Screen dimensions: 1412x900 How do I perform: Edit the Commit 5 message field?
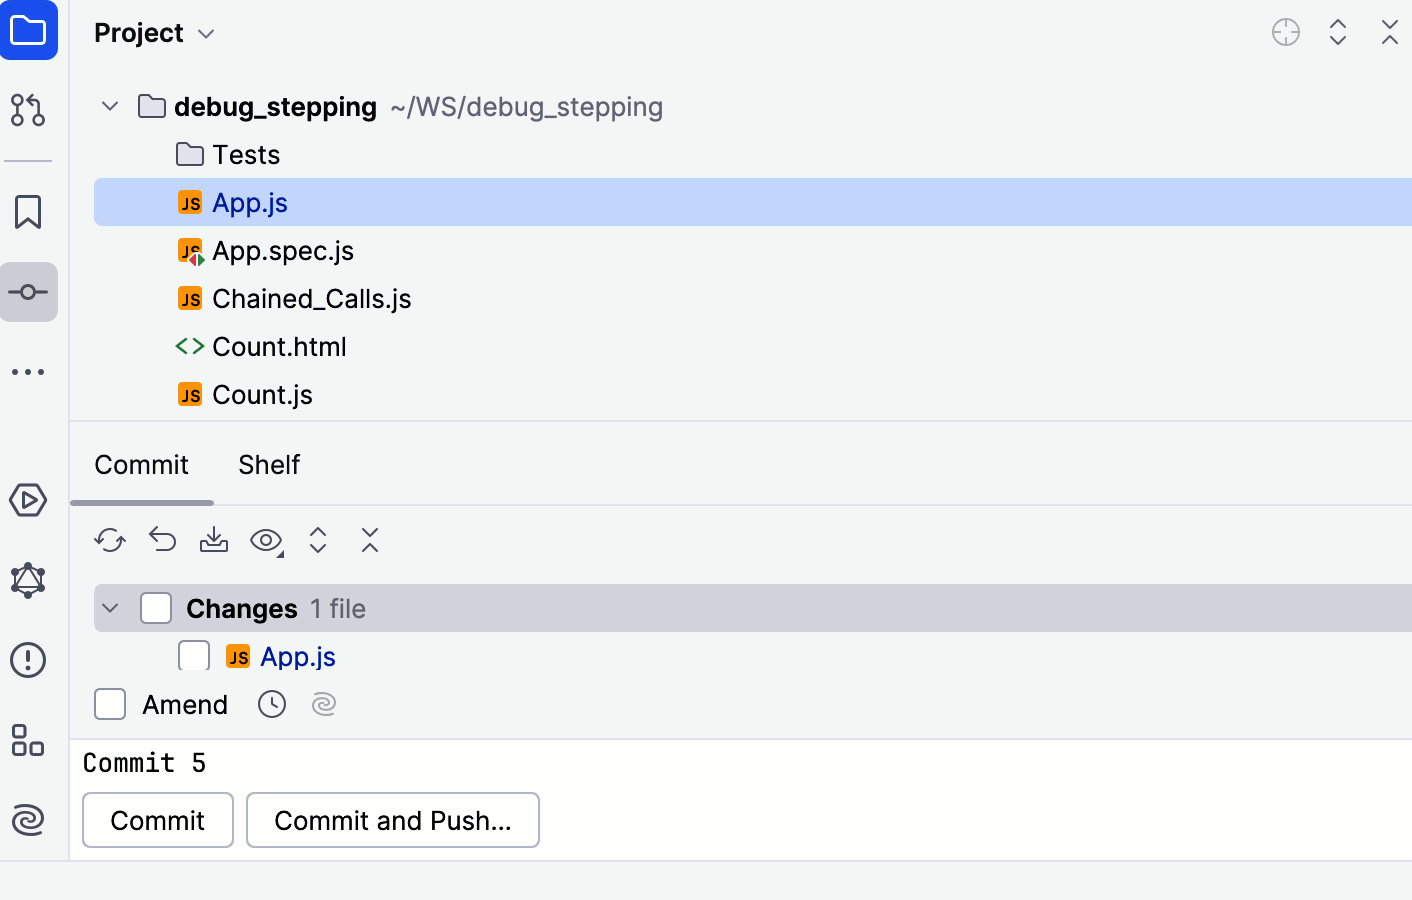pyautogui.click(x=145, y=763)
